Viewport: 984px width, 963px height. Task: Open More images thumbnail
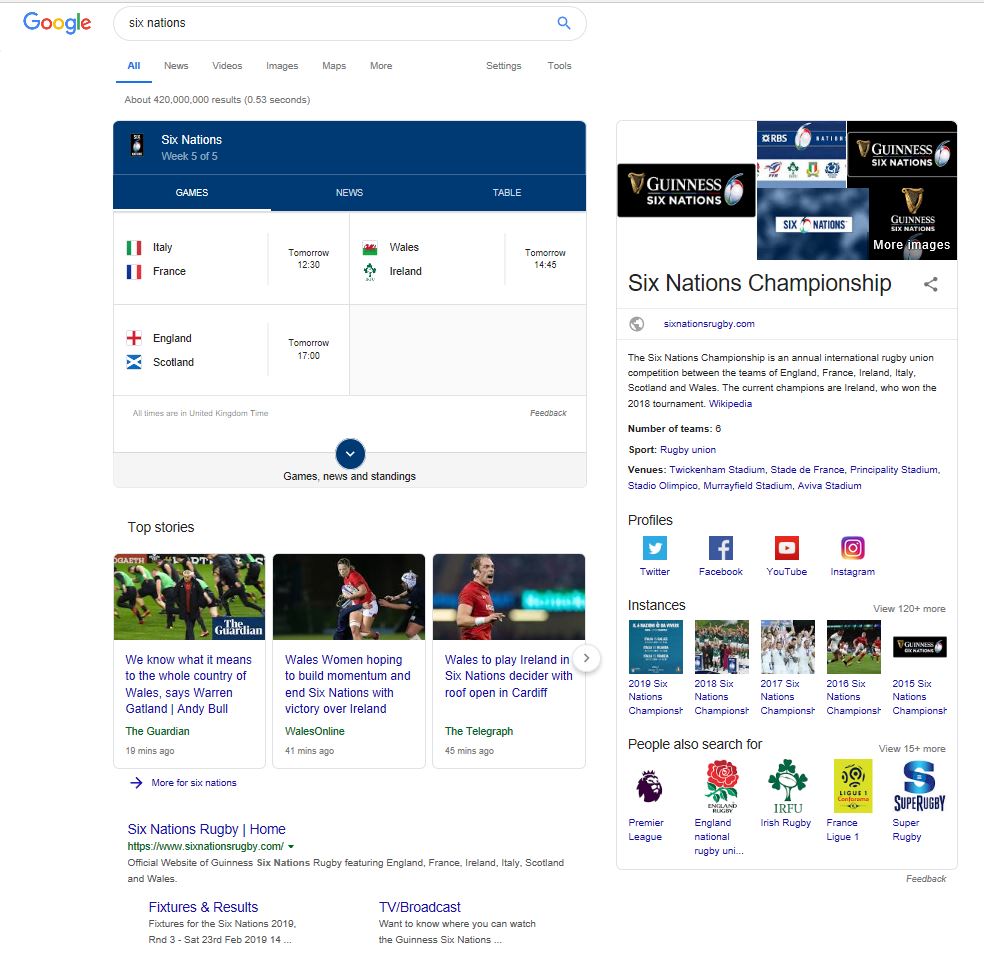click(912, 224)
